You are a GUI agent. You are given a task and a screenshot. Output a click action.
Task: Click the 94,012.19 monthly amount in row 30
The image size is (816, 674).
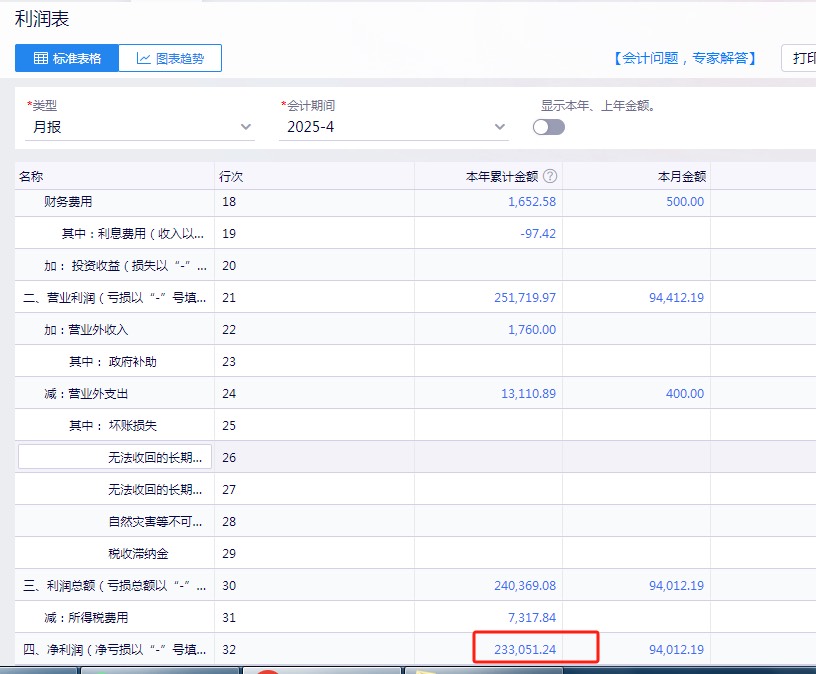click(x=677, y=586)
